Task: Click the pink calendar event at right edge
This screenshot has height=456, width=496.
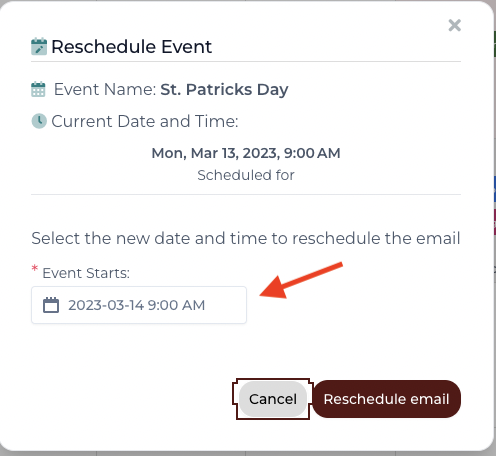Action: point(494,222)
